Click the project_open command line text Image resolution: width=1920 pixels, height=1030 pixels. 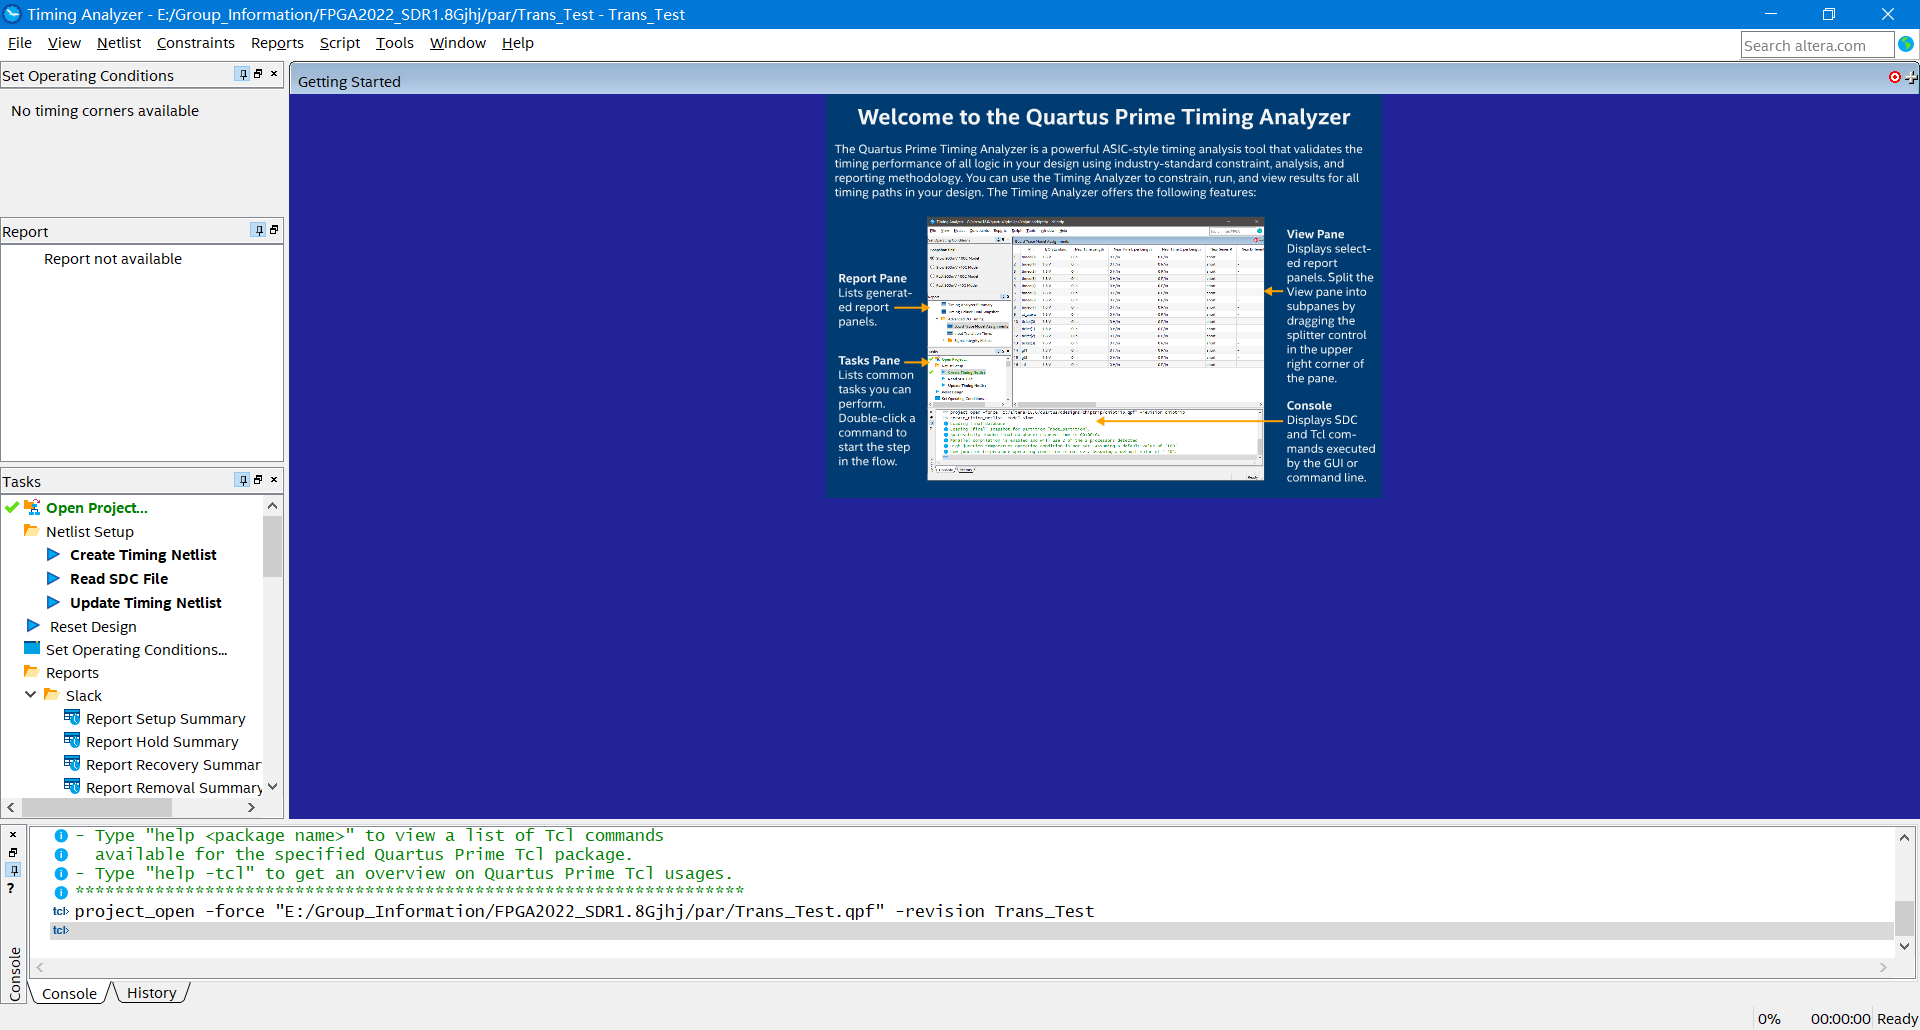click(584, 911)
